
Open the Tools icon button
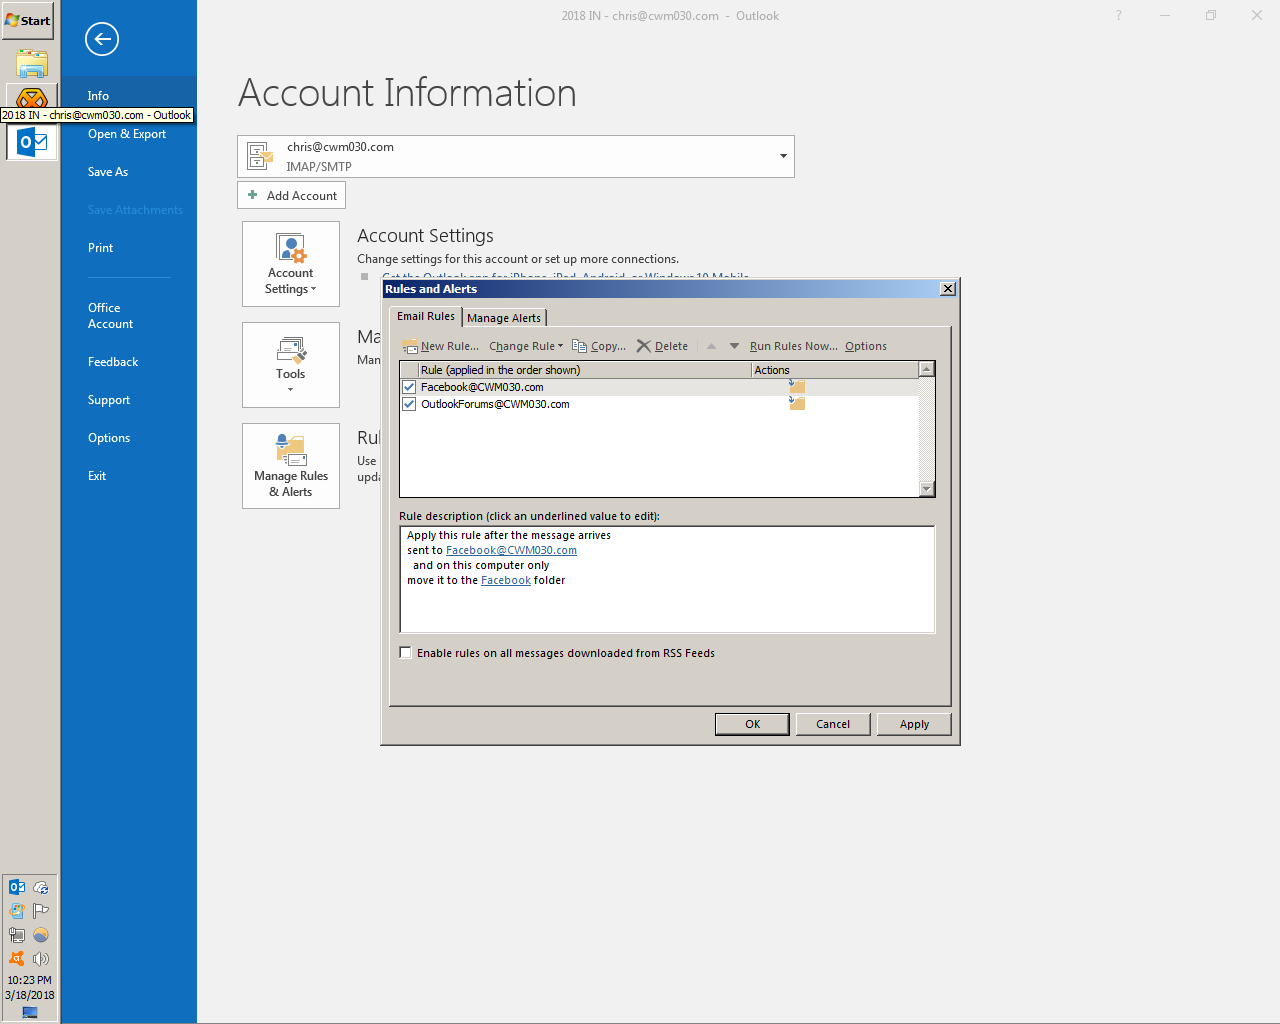tap(291, 365)
